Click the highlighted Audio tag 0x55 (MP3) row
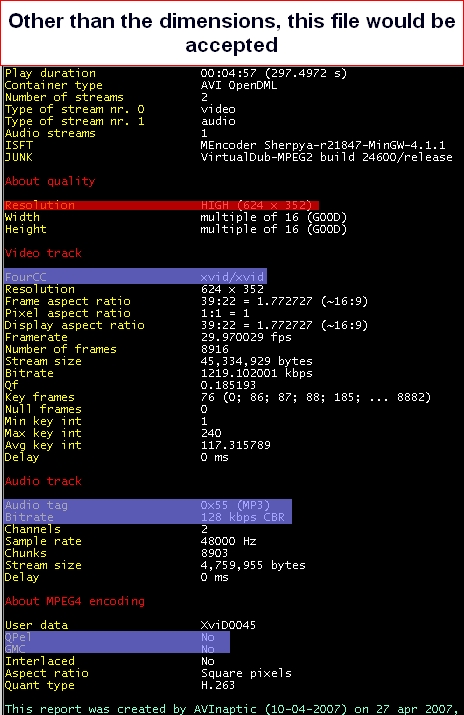This screenshot has width=464, height=715. (148, 505)
